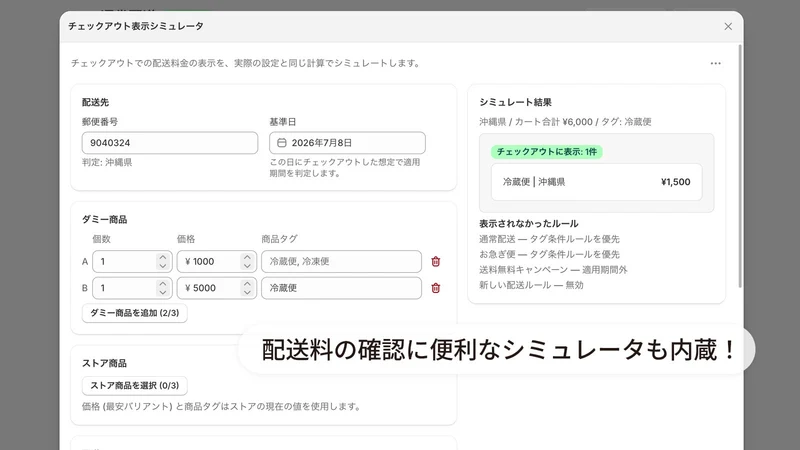The image size is (800, 450).
Task: Click the quantity field for dummy product A
Action: (132, 262)
